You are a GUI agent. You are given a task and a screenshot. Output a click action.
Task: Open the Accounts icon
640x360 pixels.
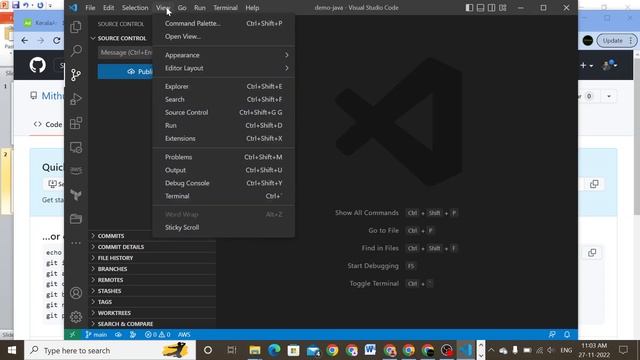click(x=76, y=293)
